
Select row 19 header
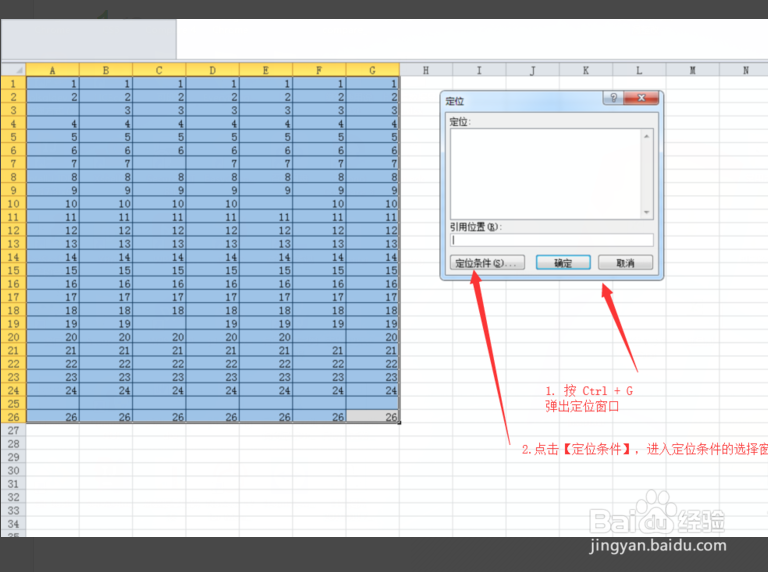point(13,324)
